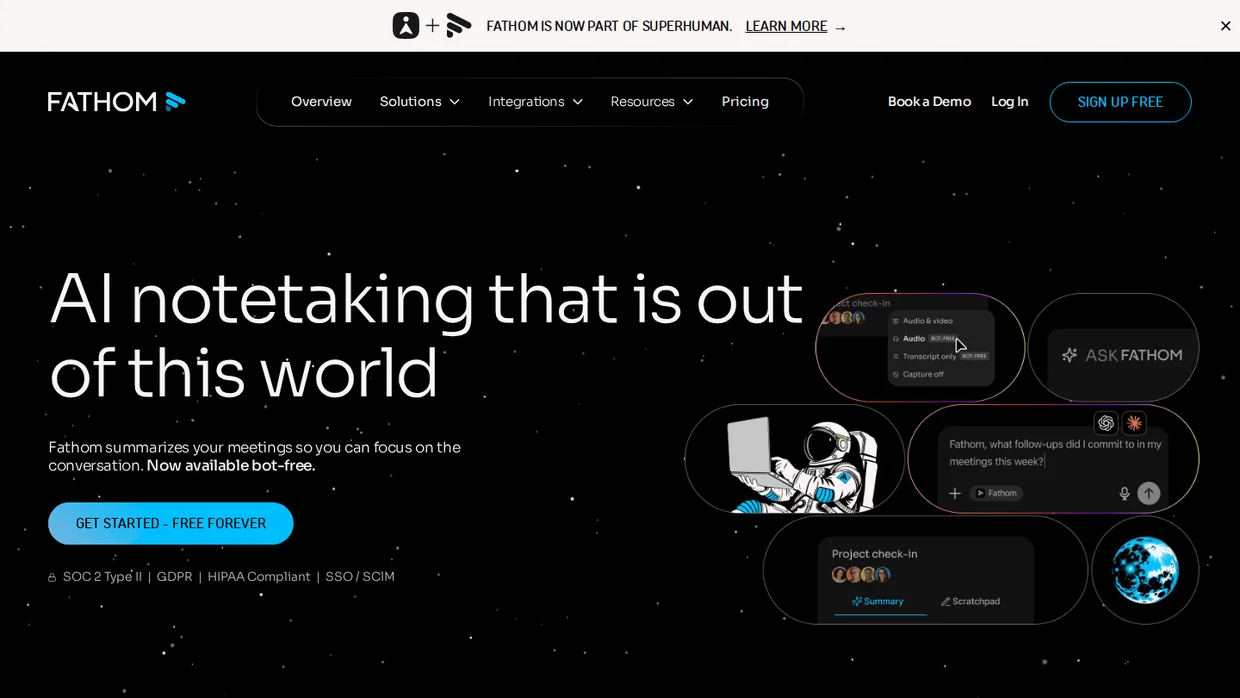This screenshot has width=1240, height=698.
Task: Click the "SSO / SCIM" text
Action: (x=360, y=576)
